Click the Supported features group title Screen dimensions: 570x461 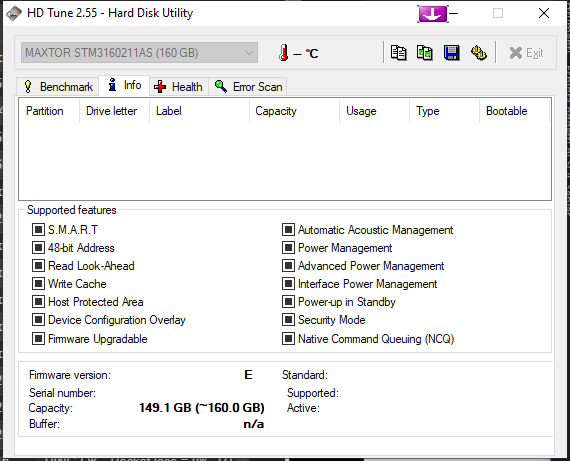(x=72, y=210)
